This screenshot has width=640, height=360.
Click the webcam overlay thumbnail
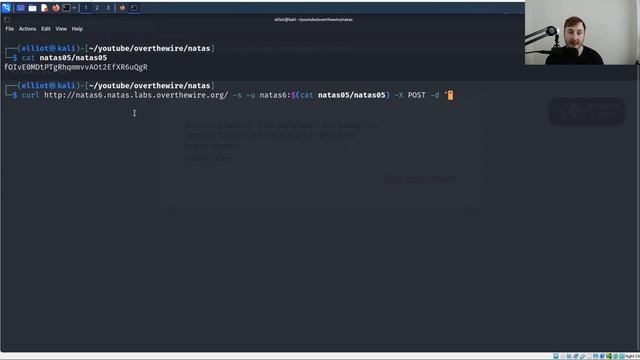click(582, 32)
